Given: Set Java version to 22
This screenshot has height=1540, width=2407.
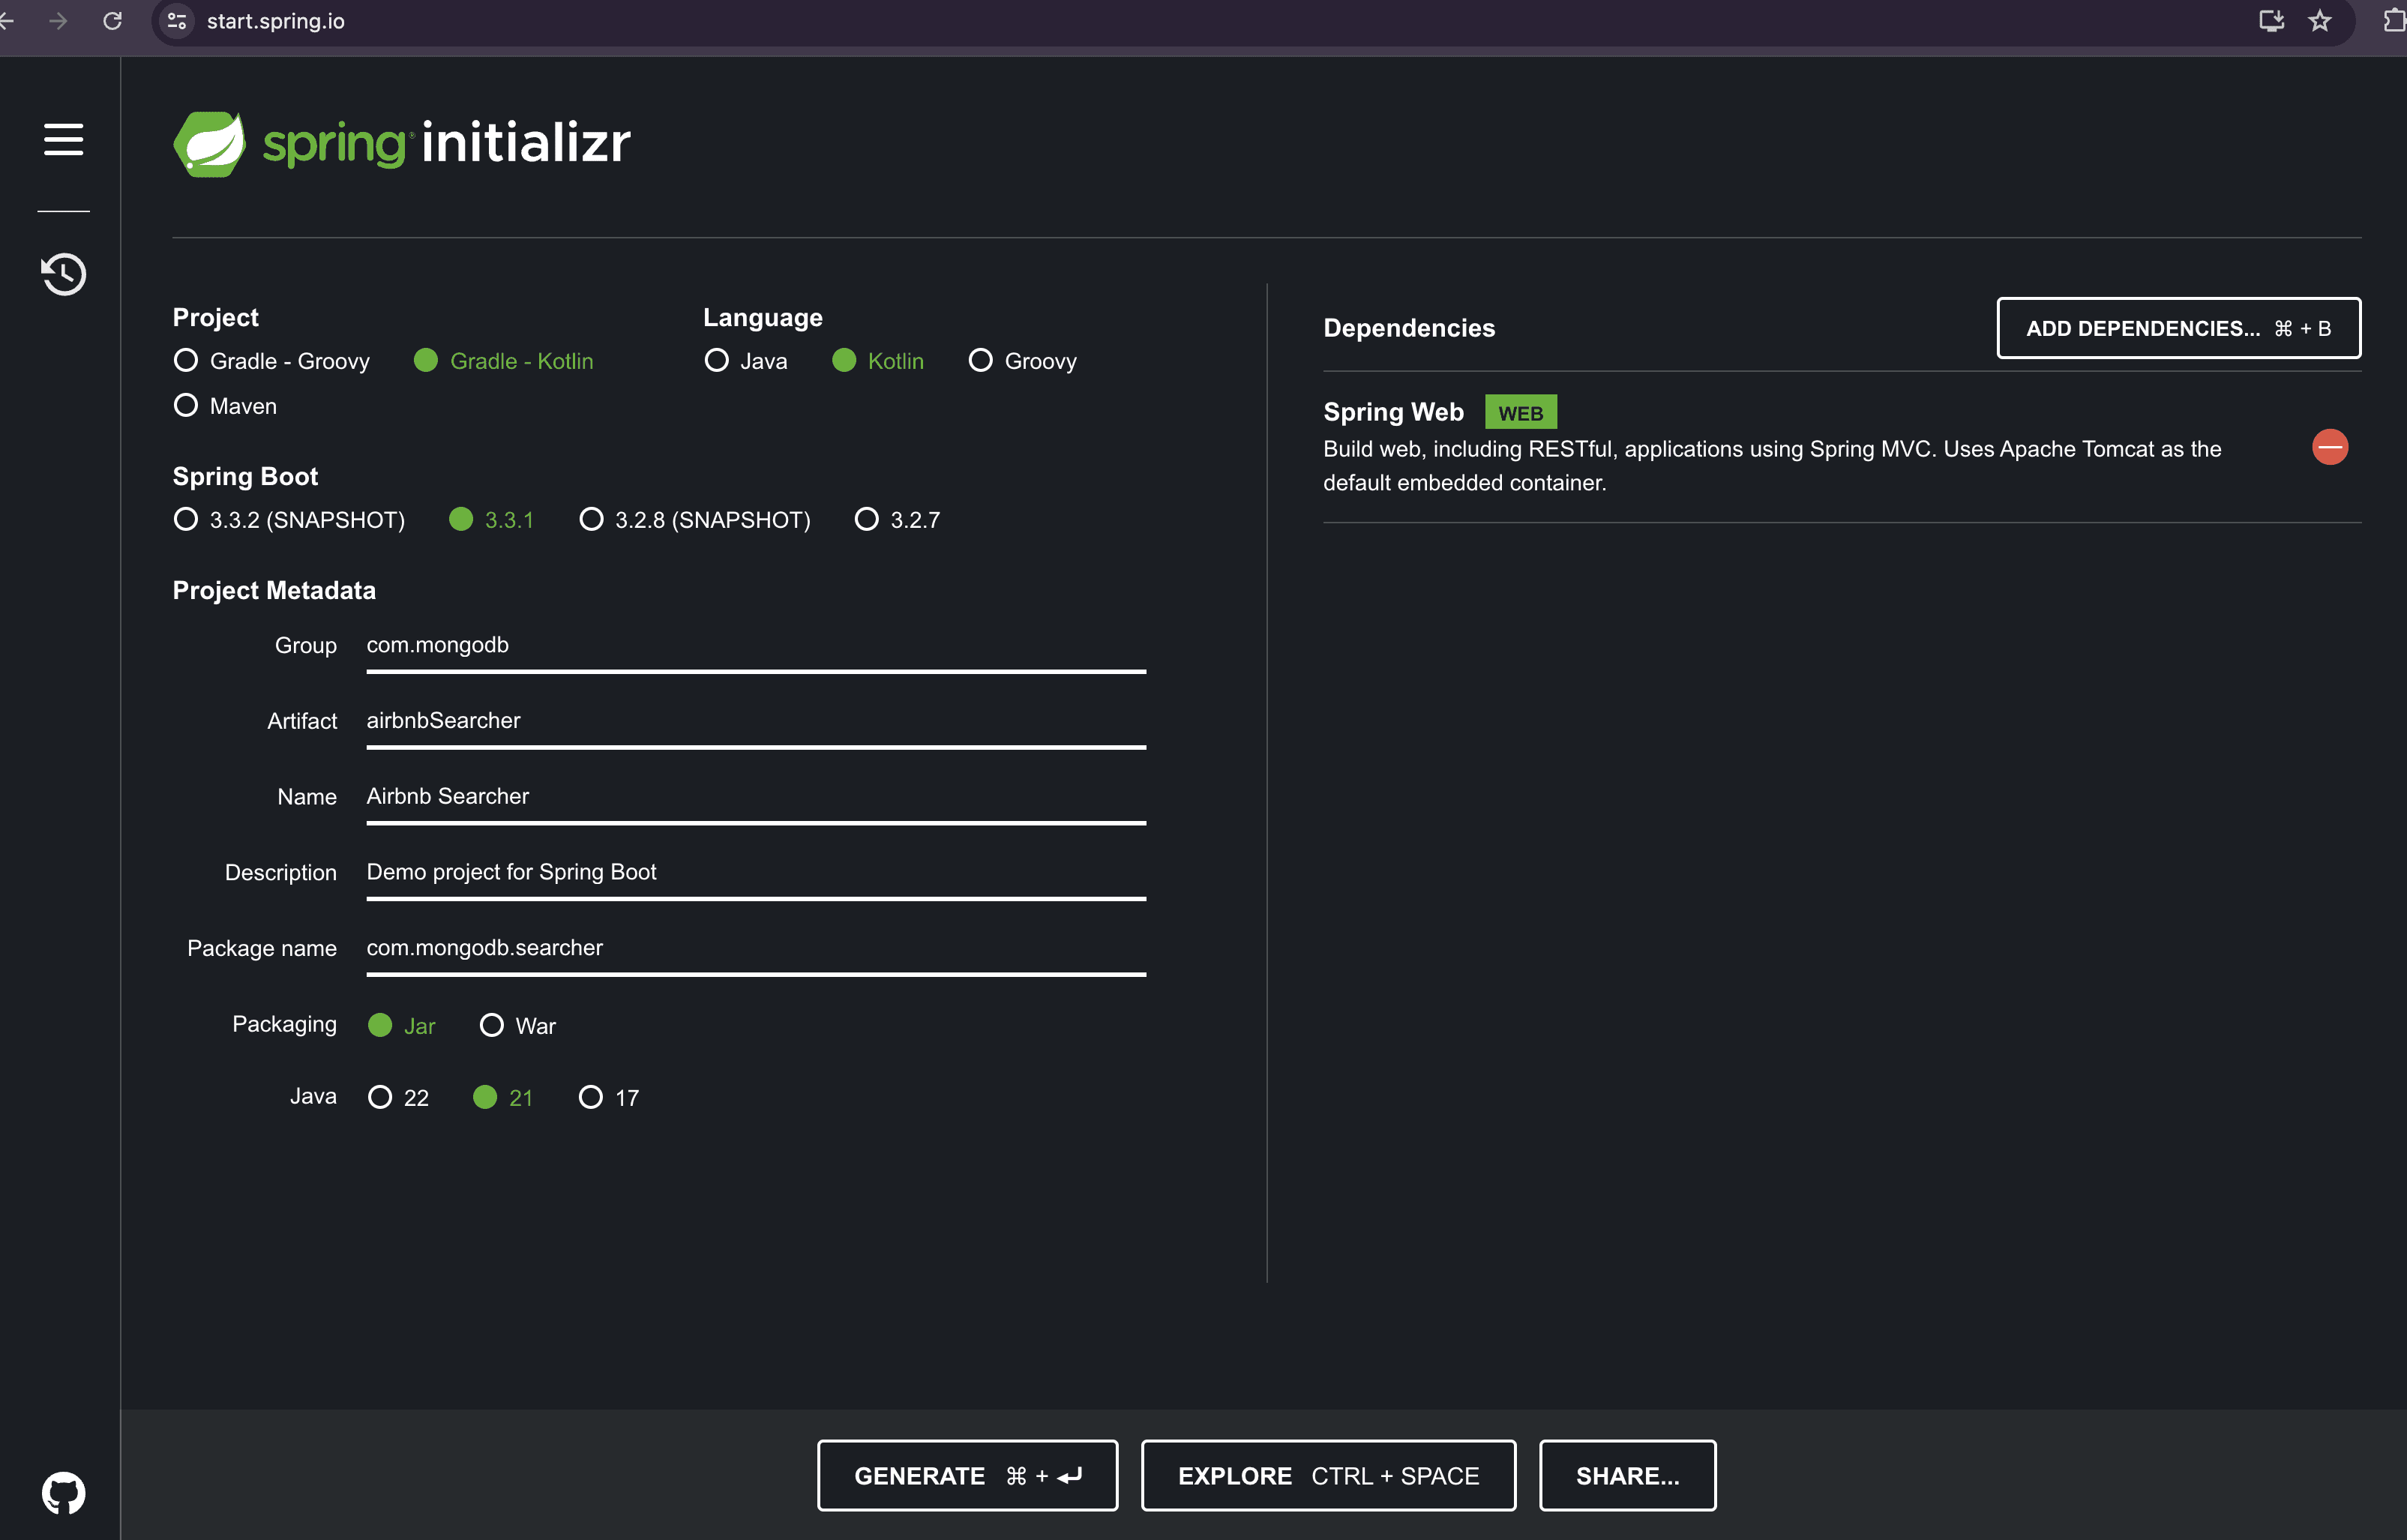Looking at the screenshot, I should tap(398, 1098).
